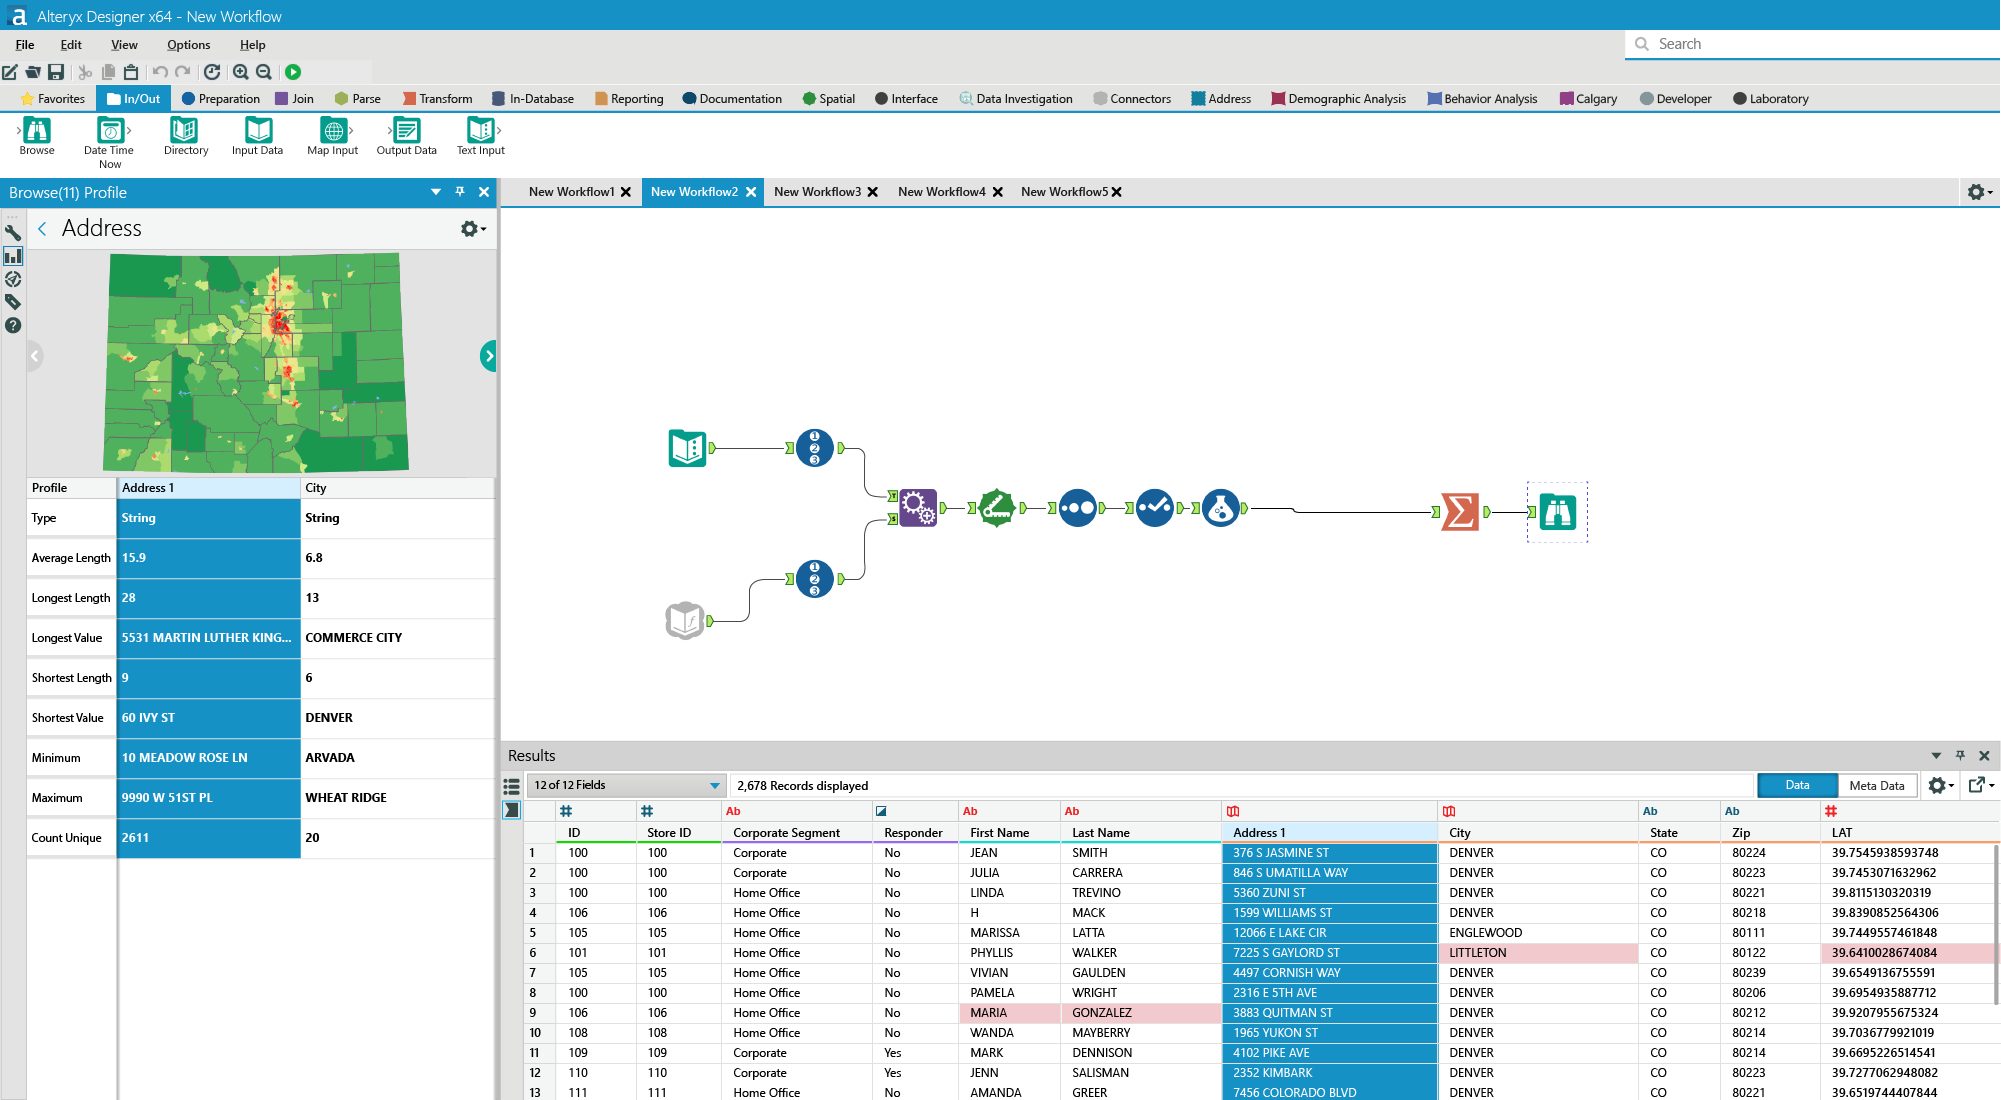Click the green Run Workflow button
2001x1100 pixels.
[293, 72]
